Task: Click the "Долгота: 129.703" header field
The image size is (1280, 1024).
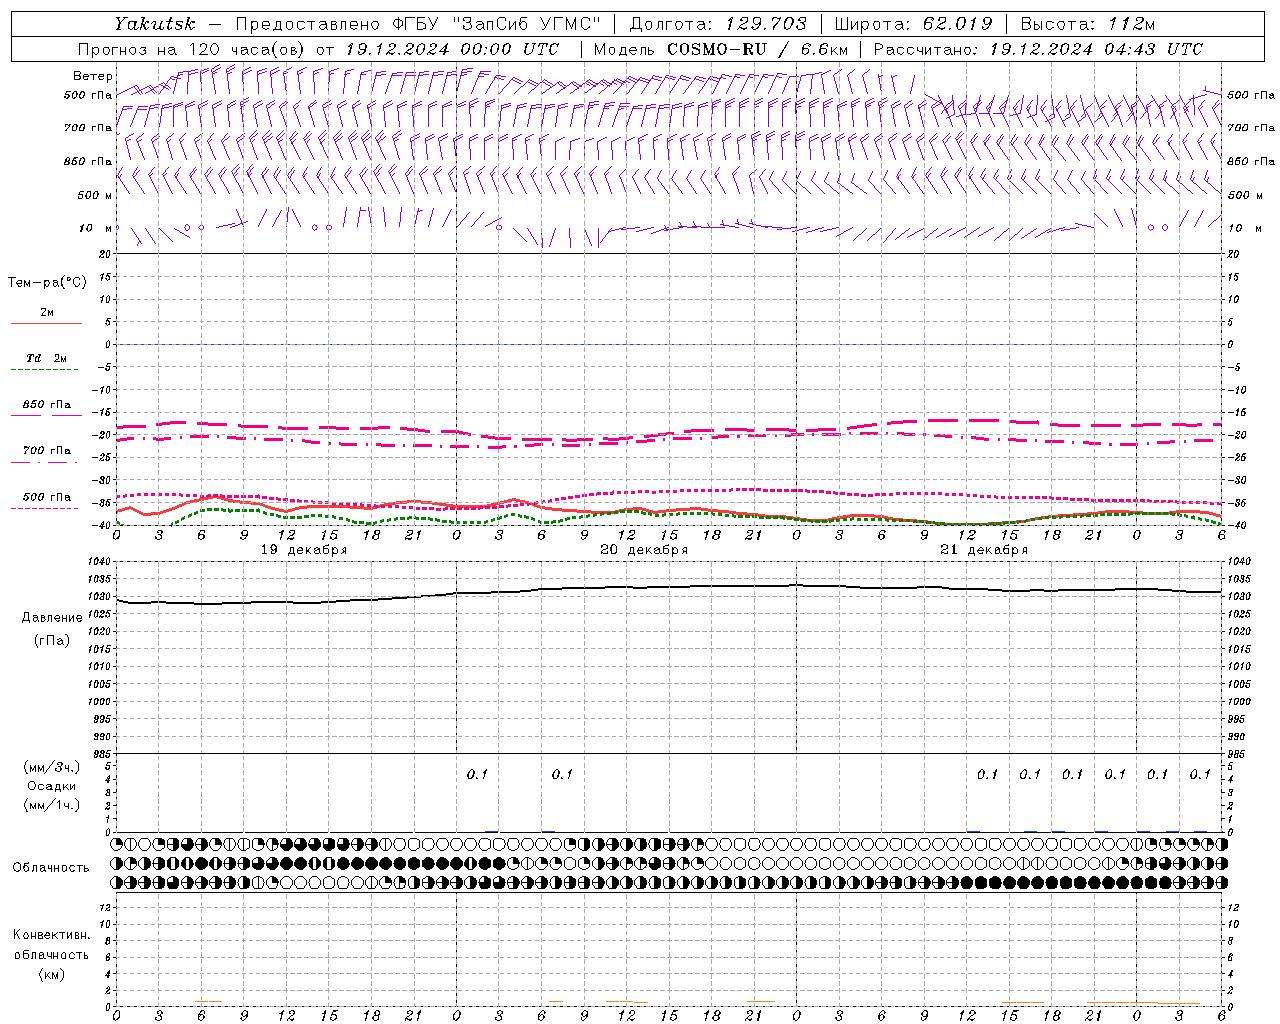Action: 718,24
